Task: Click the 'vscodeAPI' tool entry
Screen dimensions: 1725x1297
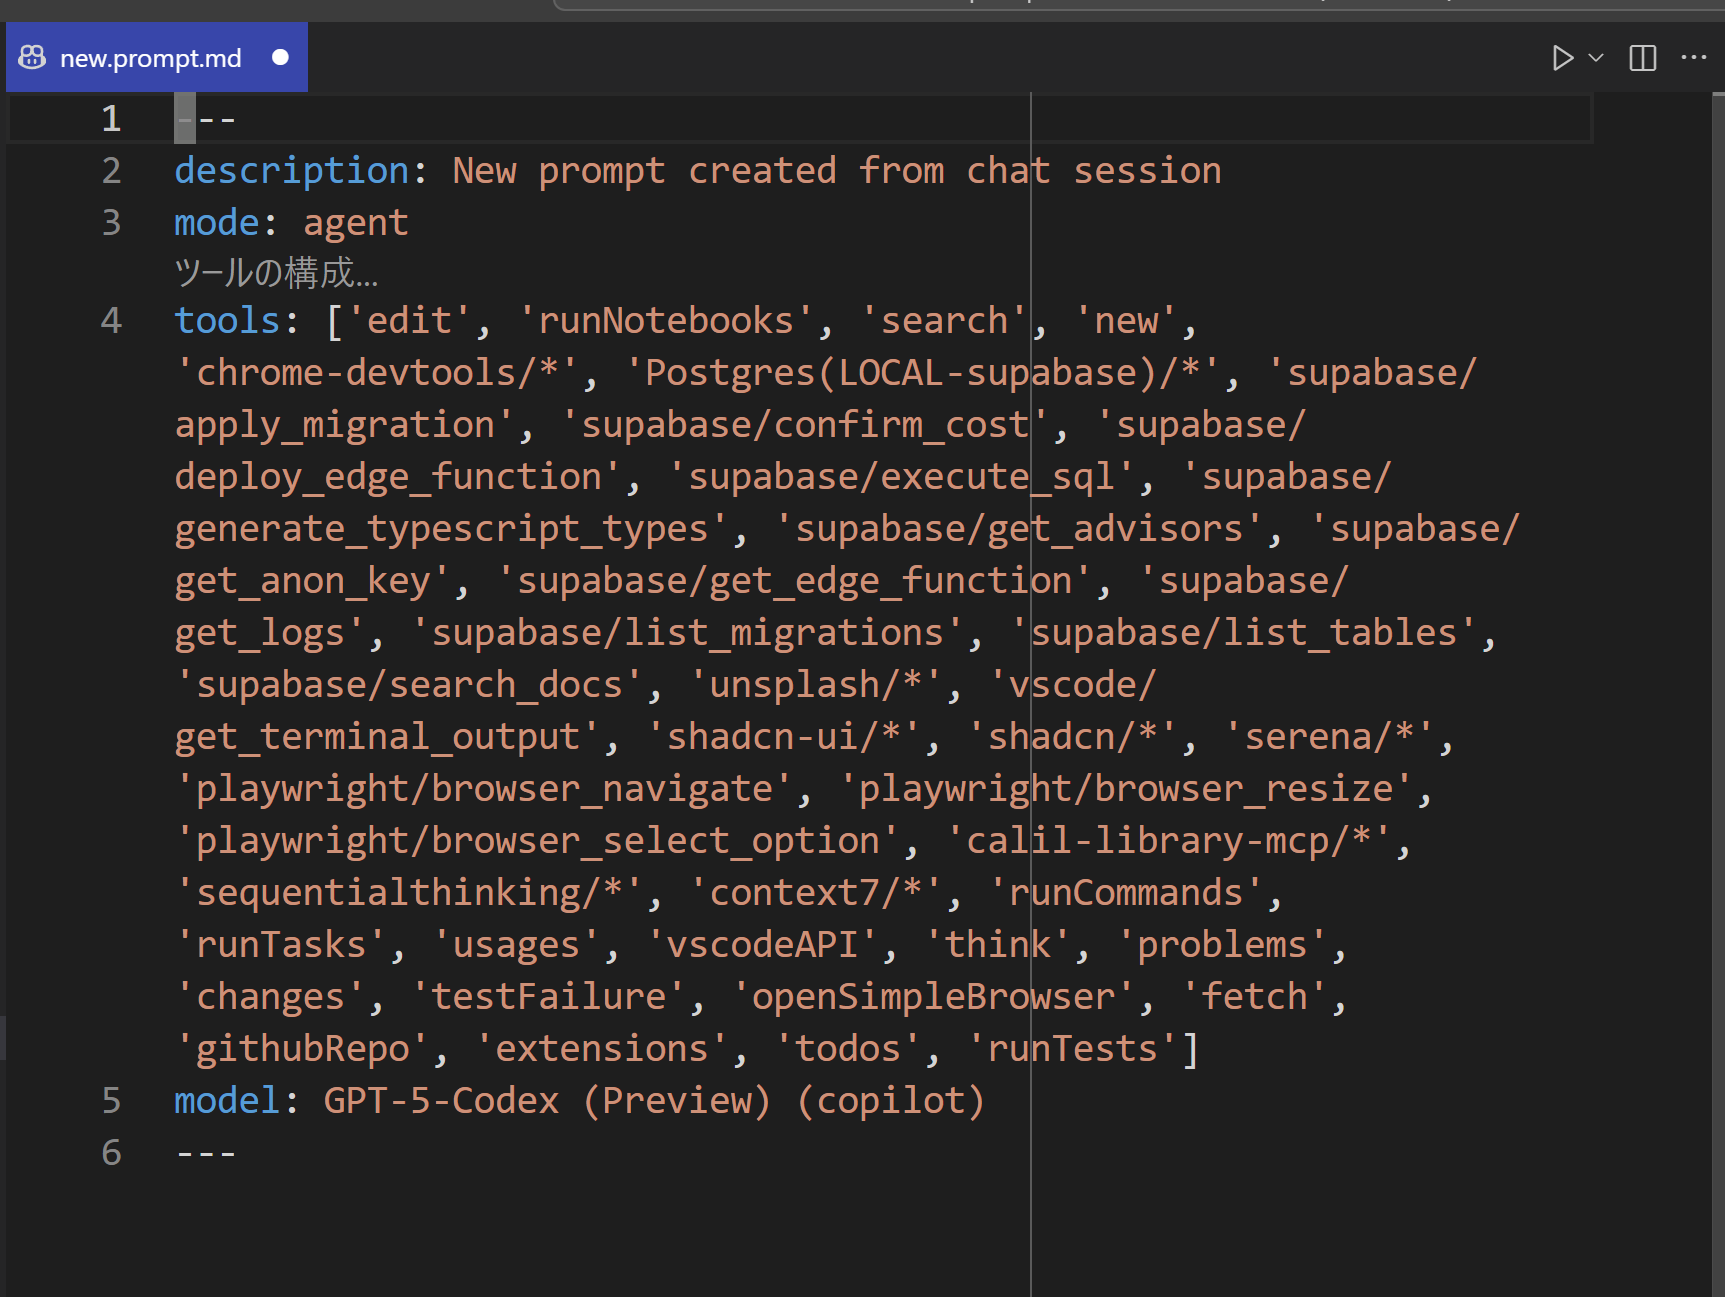Action: (x=763, y=945)
